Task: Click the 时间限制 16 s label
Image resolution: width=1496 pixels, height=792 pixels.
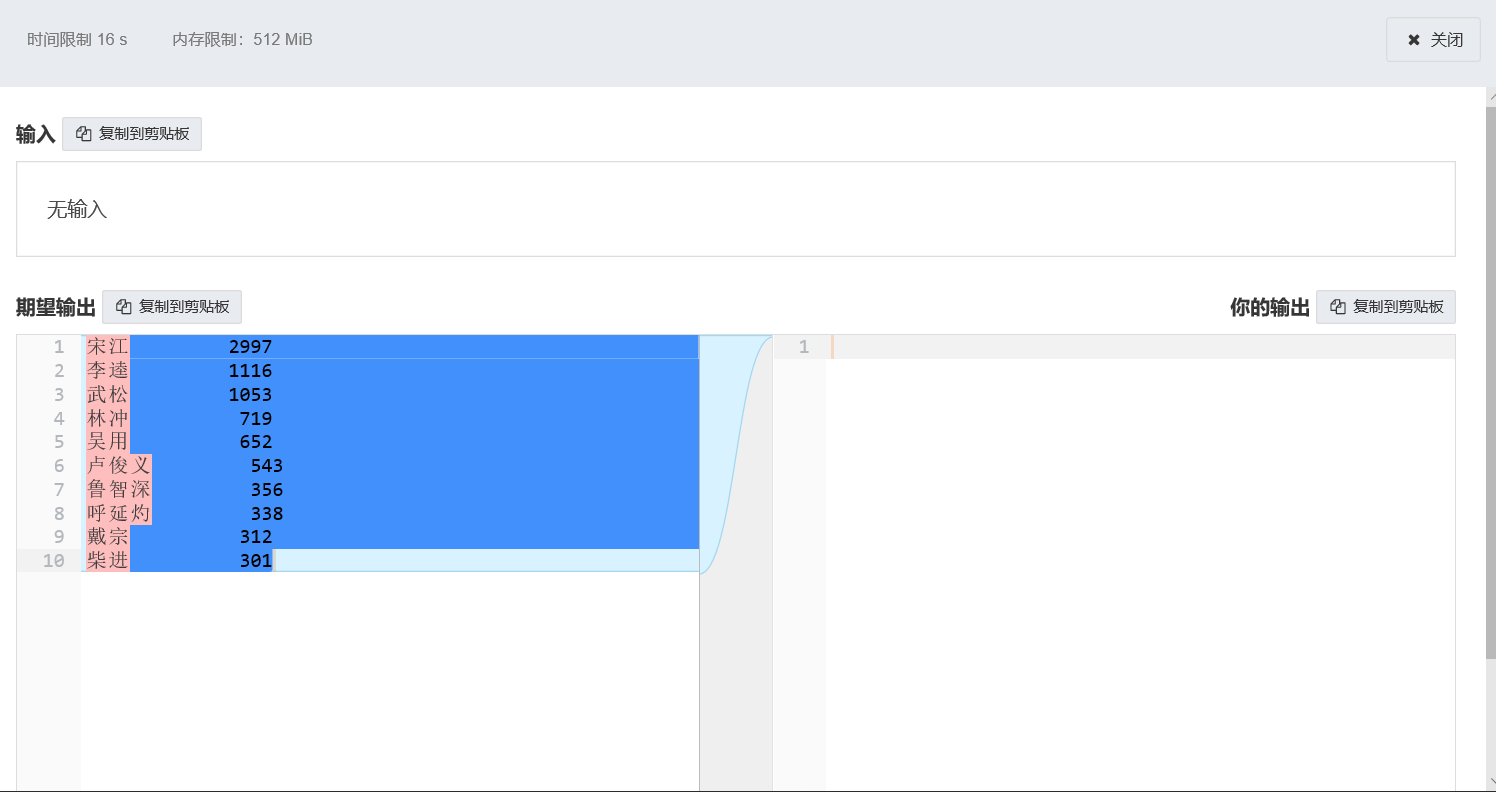Action: click(x=77, y=40)
